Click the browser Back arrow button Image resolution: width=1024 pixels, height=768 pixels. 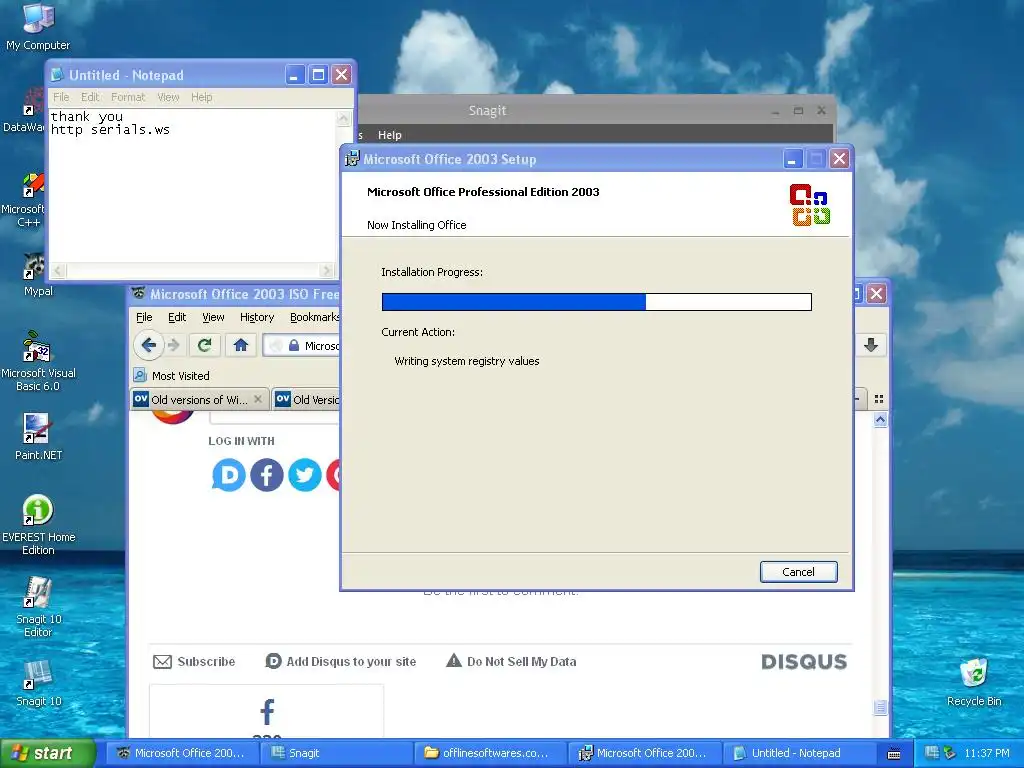tap(148, 345)
